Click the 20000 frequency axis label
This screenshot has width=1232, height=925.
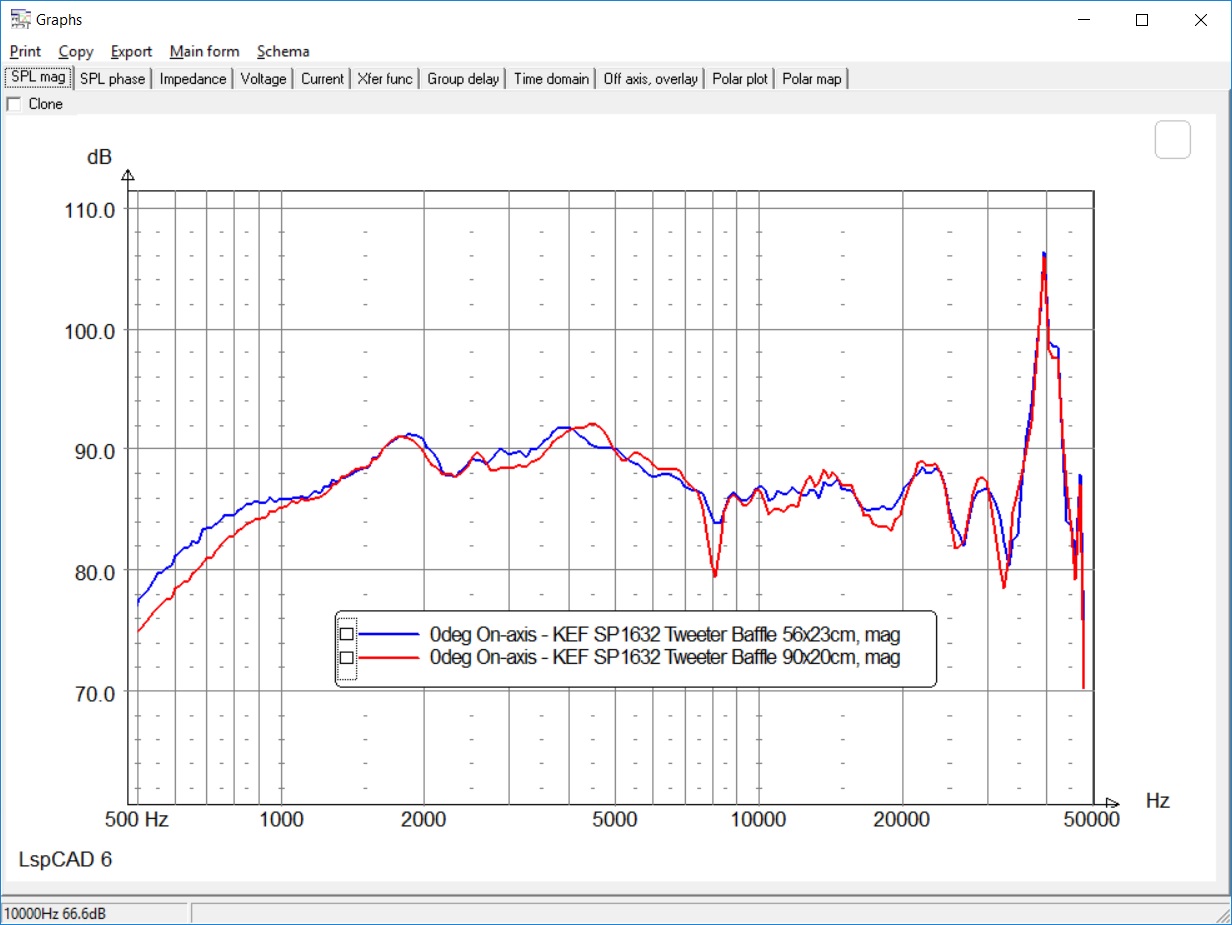901,819
